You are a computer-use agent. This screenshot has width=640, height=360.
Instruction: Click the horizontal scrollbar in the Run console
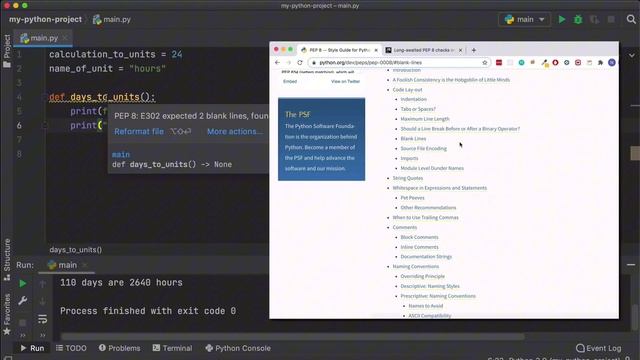click(292, 337)
